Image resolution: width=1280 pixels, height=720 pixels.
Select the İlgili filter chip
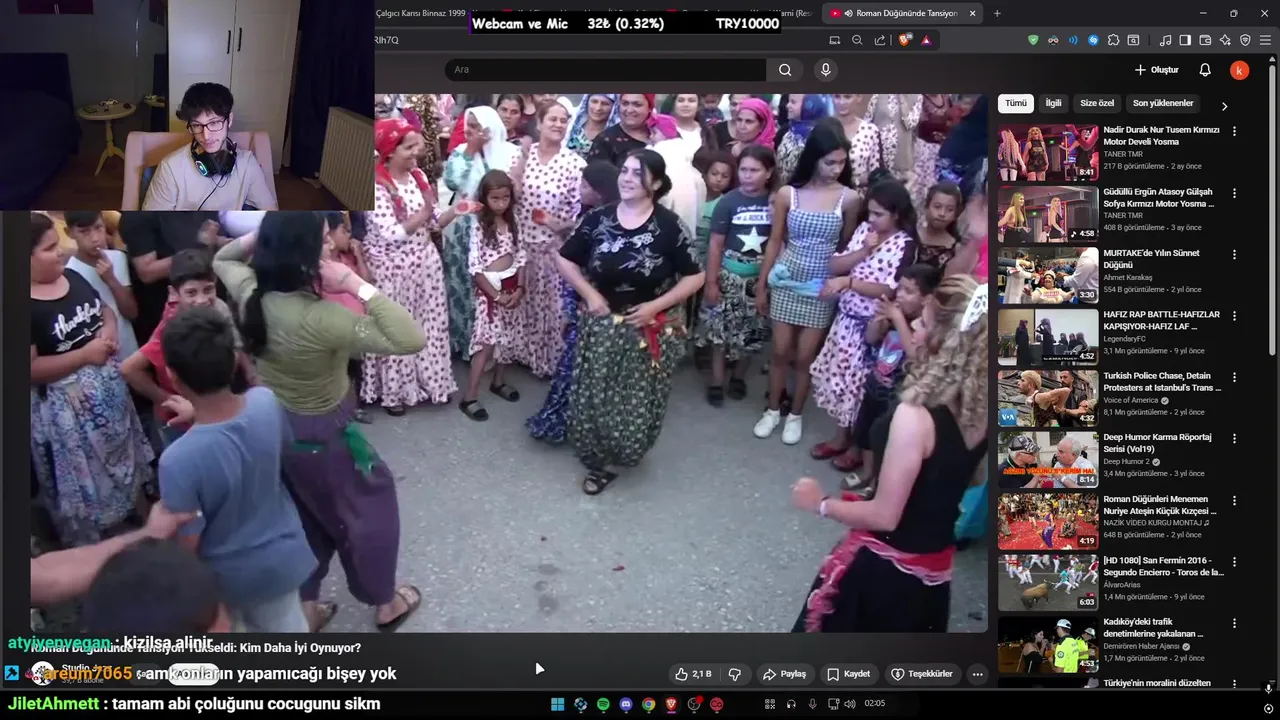(x=1053, y=103)
